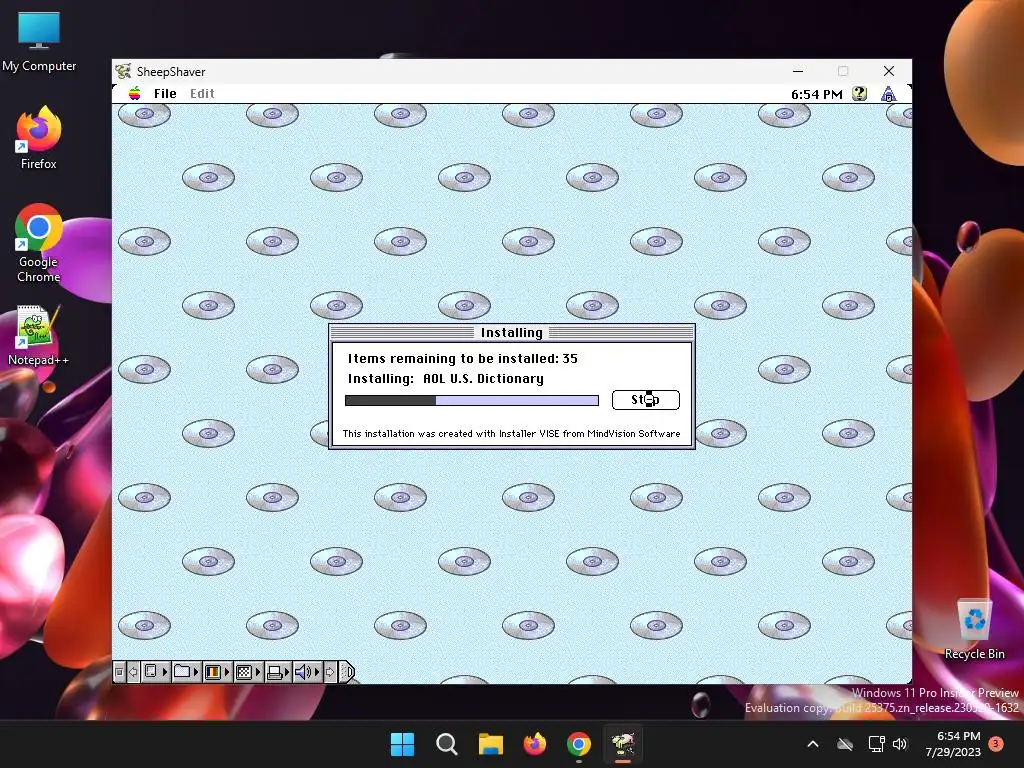Open the notification count badge

coord(996,743)
